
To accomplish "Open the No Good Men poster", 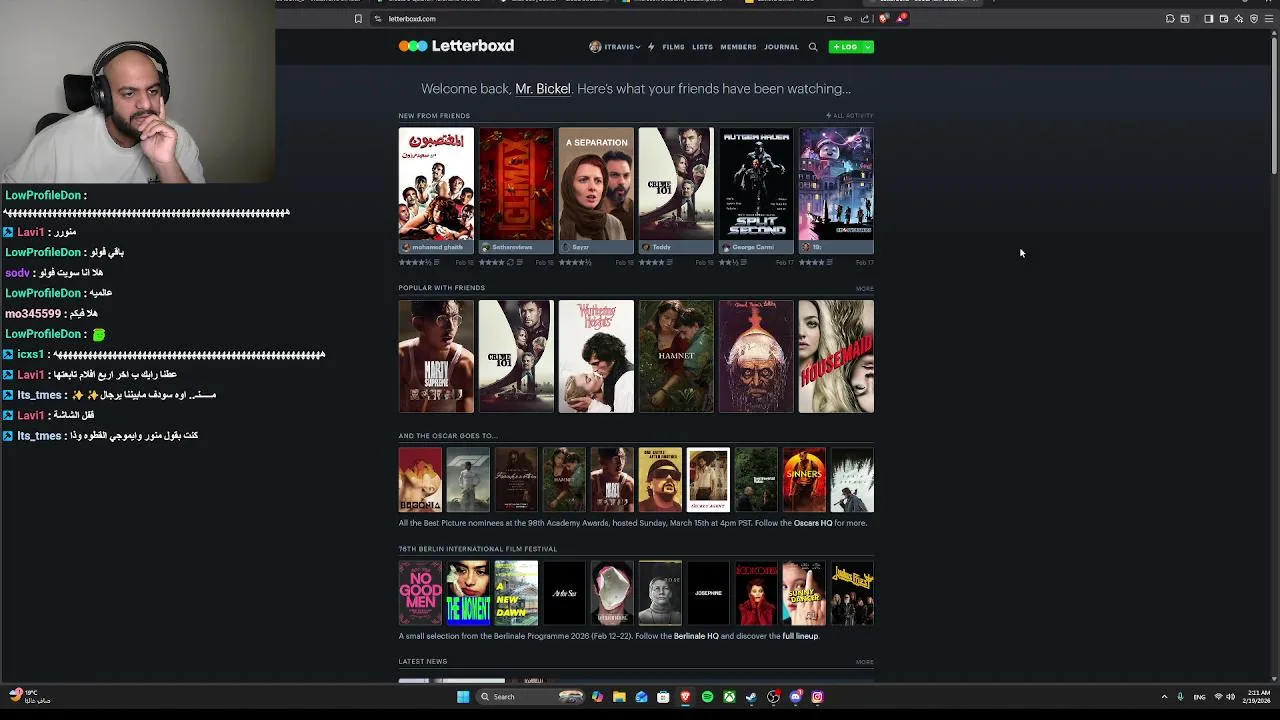I will tap(420, 593).
